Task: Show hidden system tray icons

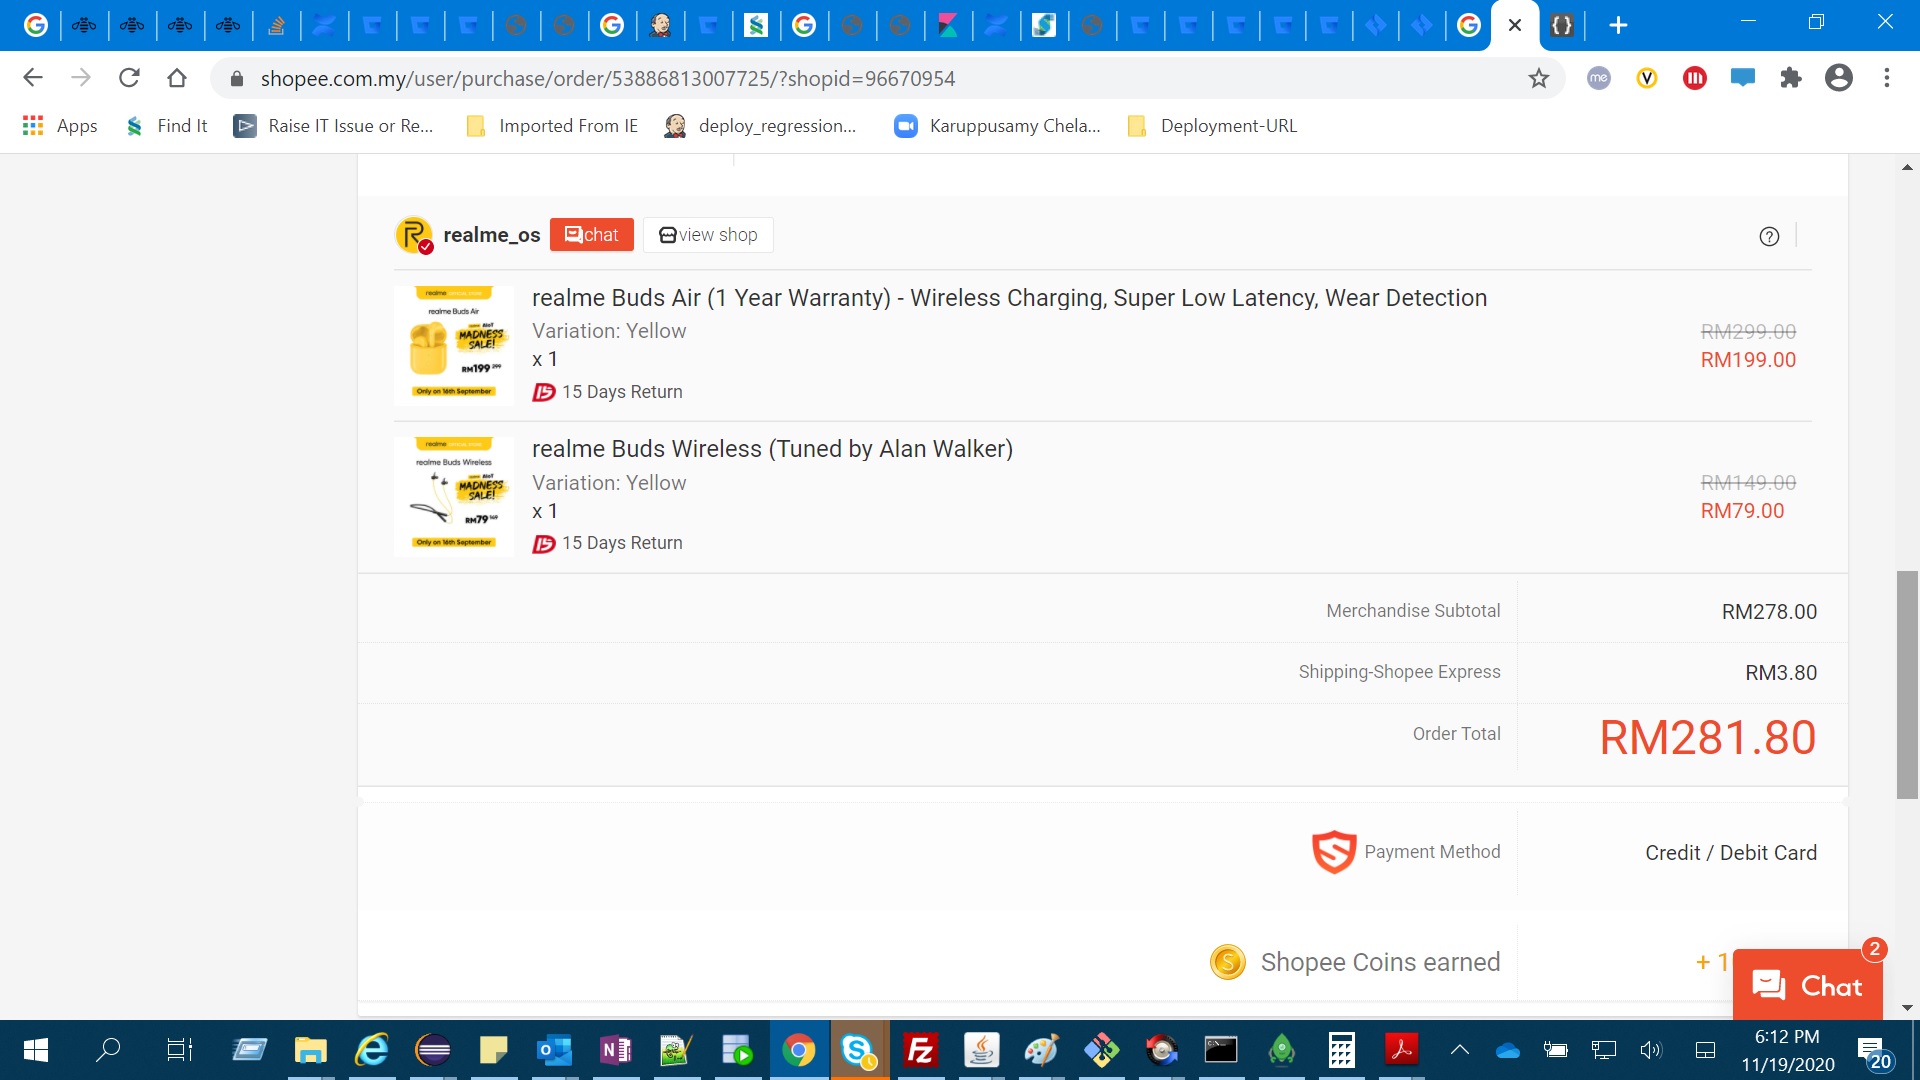Action: 1460,1050
